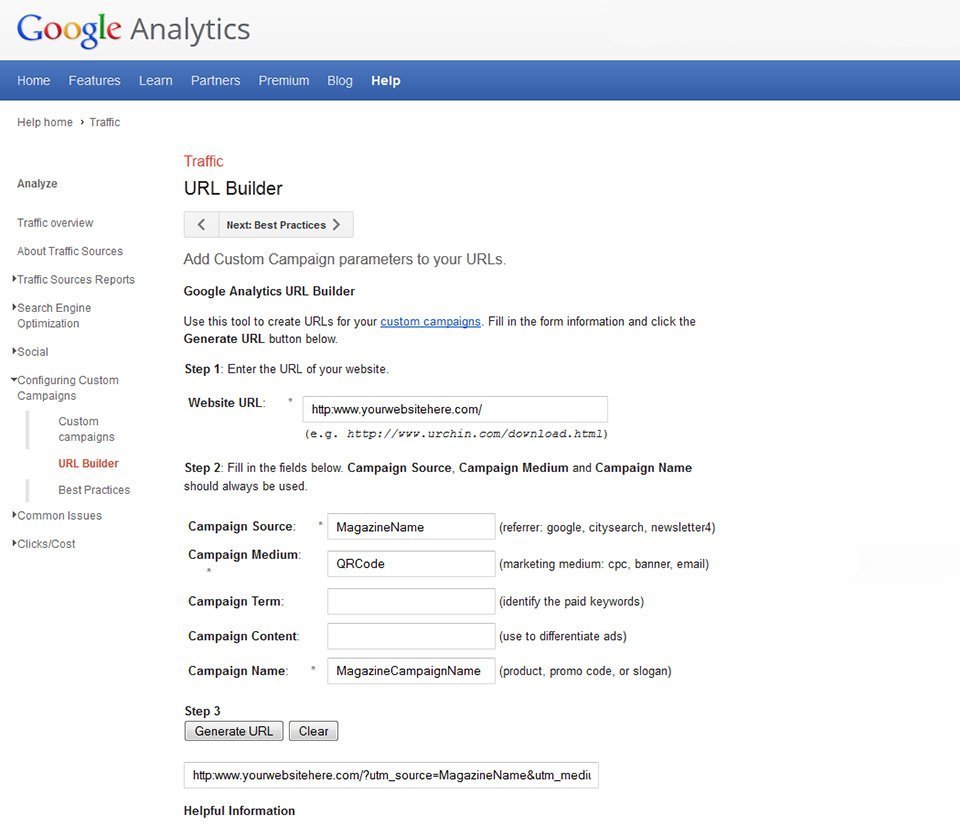Open the Help nav item

[x=386, y=80]
